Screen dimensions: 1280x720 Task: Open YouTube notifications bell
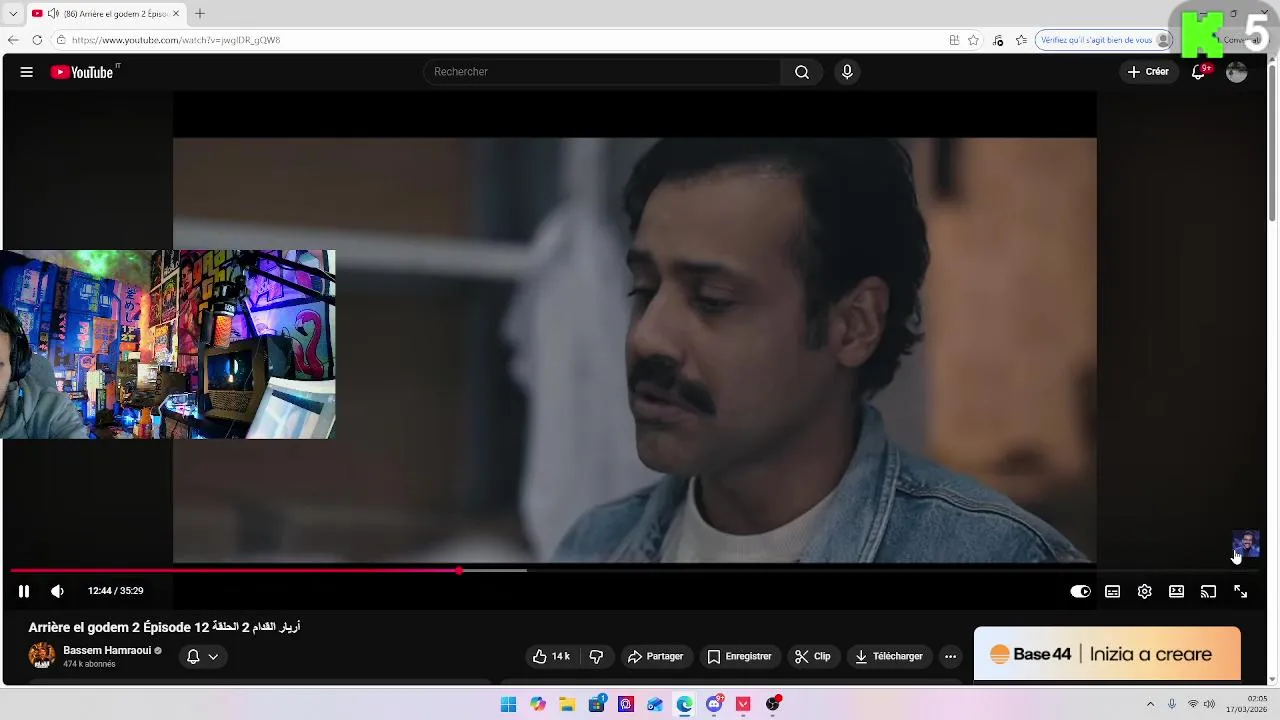[1198, 72]
